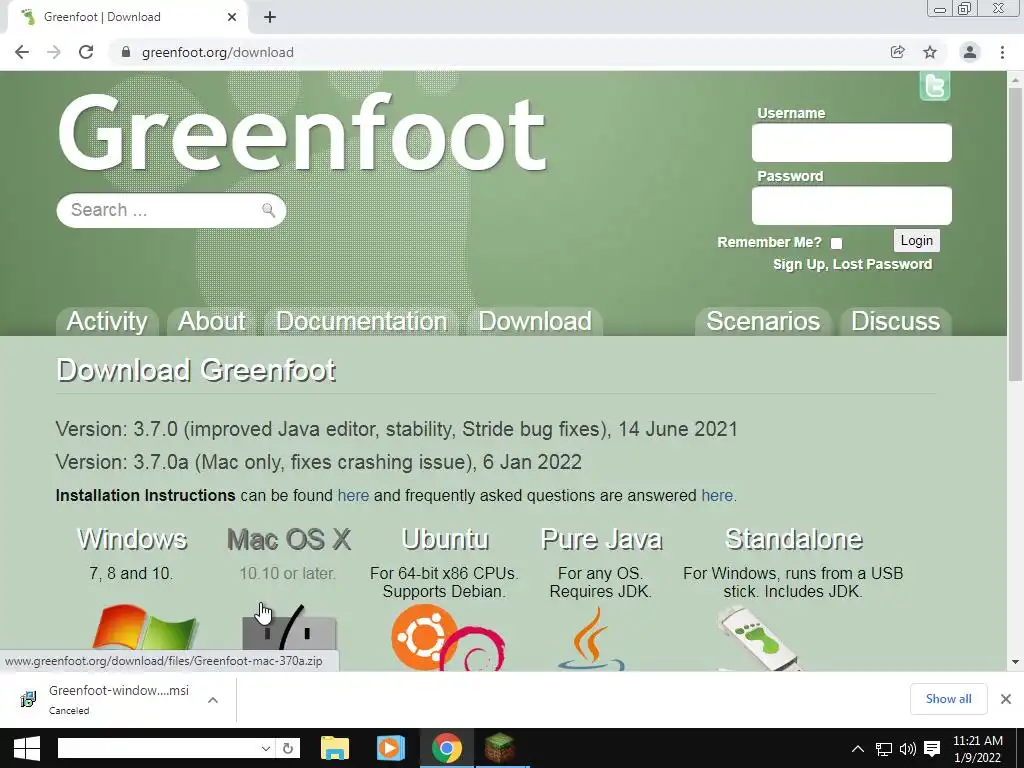Focus the Password input field
This screenshot has height=768, width=1024.
[x=852, y=206]
